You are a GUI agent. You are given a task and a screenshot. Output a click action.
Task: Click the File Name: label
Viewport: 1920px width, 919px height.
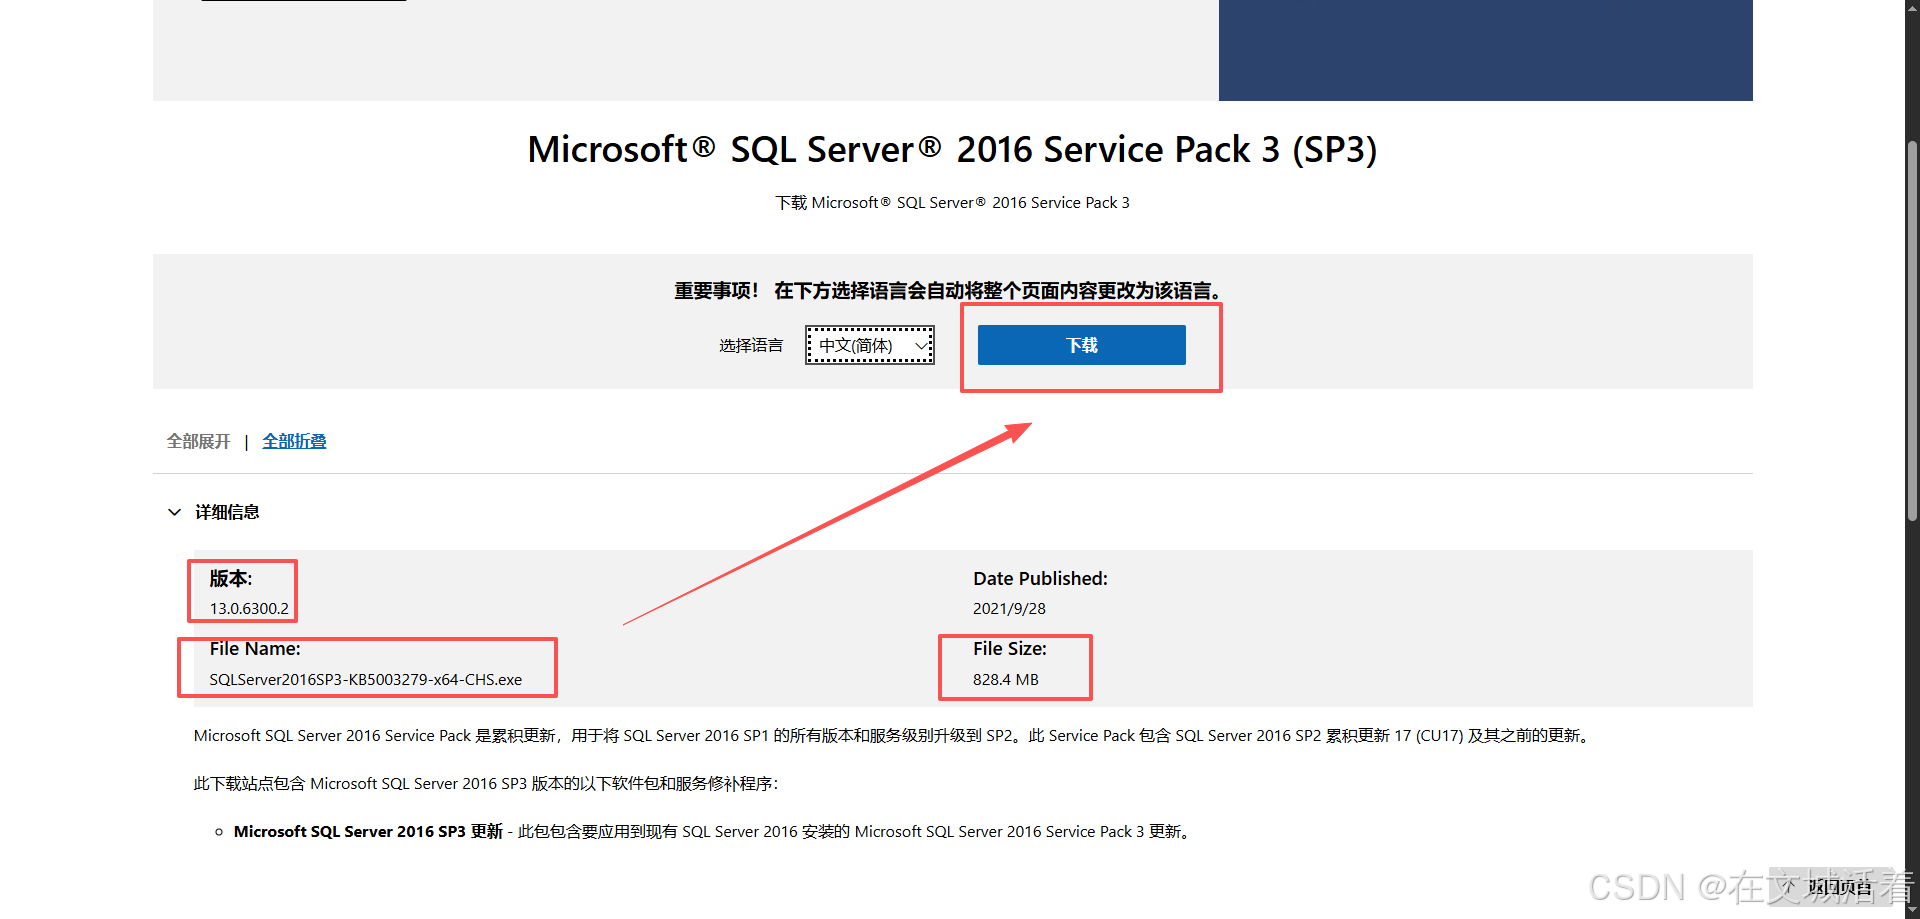tap(255, 648)
